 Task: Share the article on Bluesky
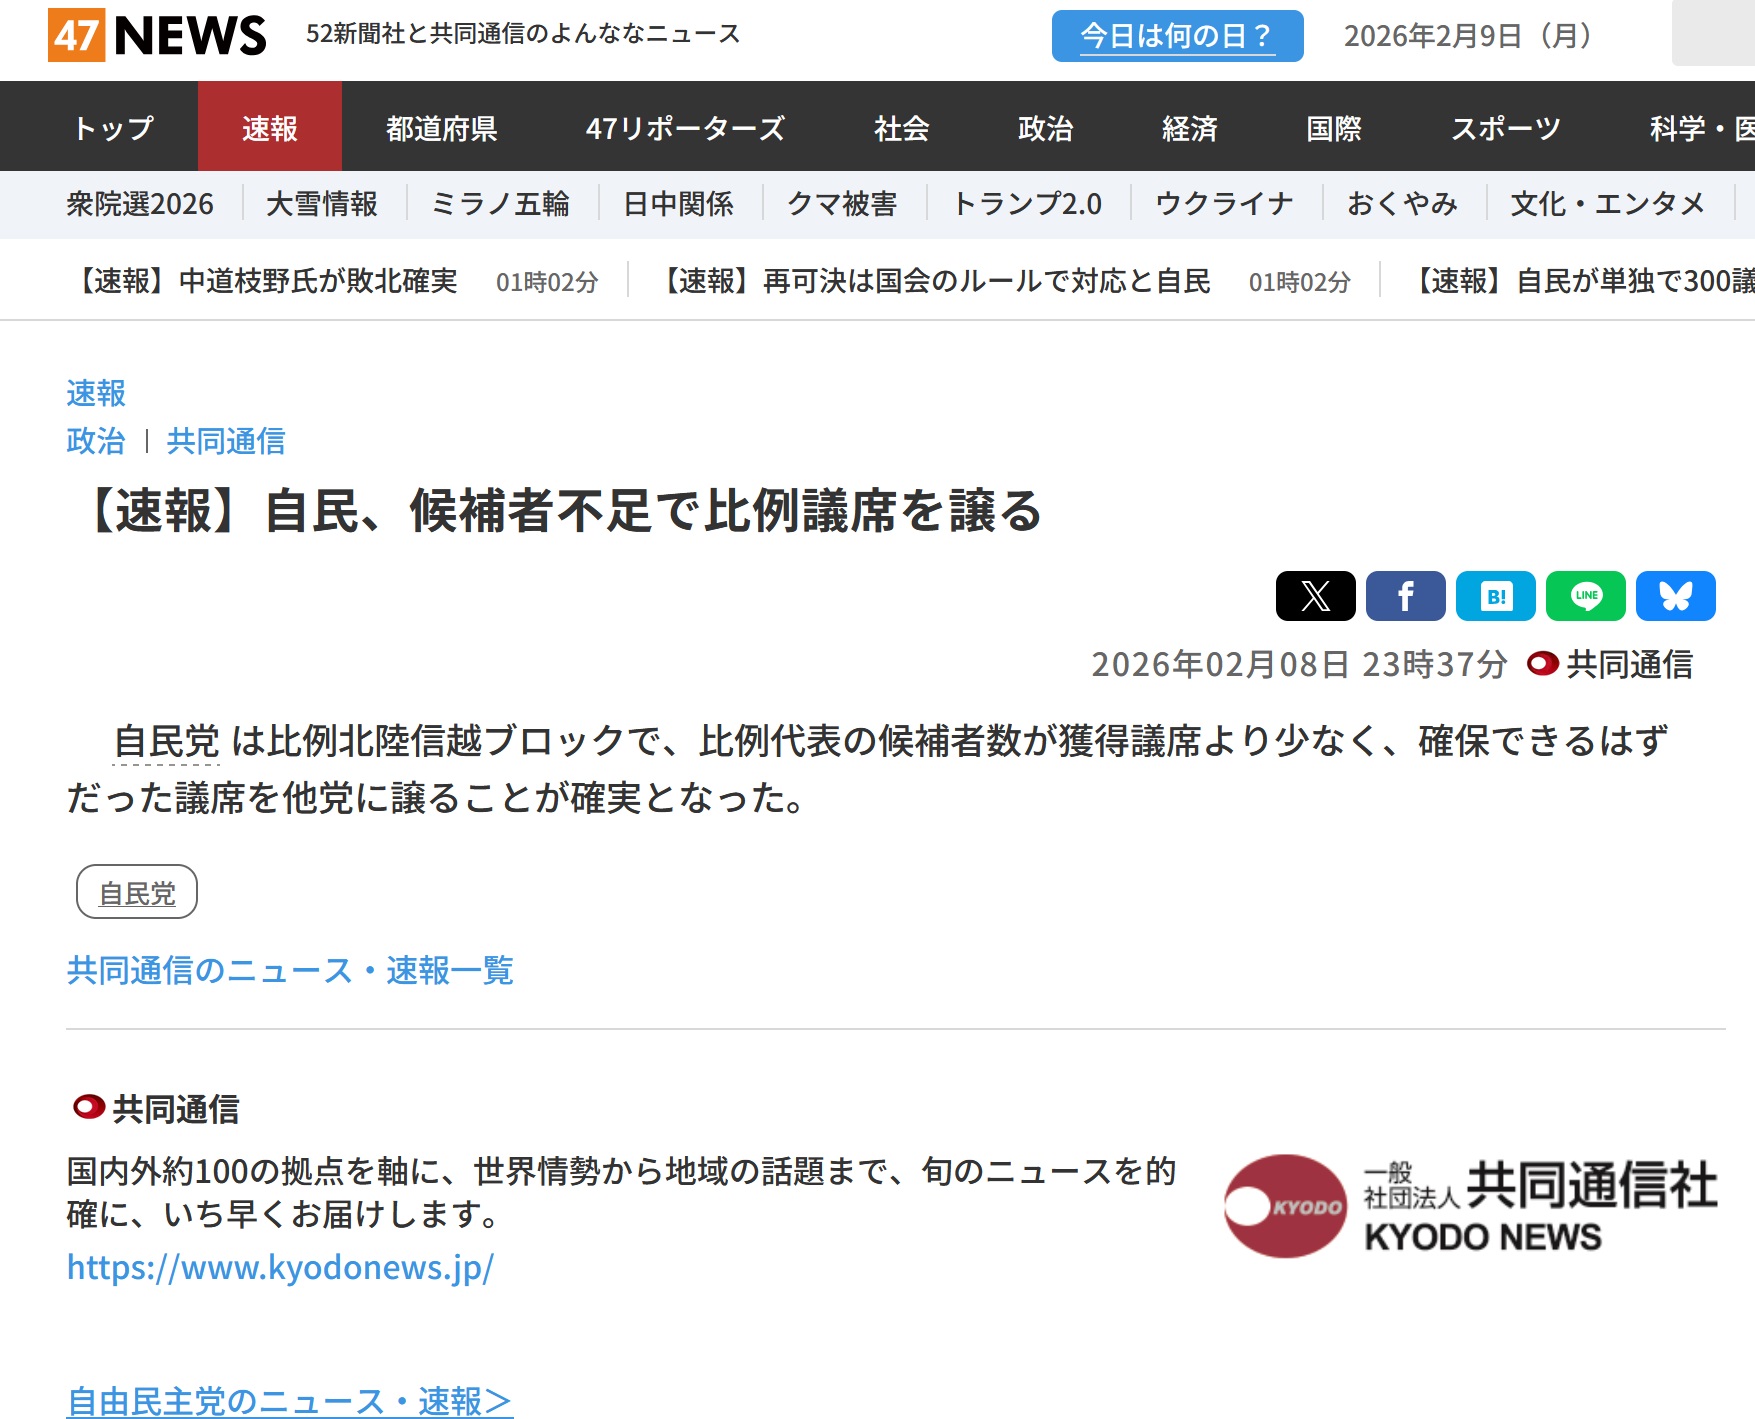(x=1675, y=596)
